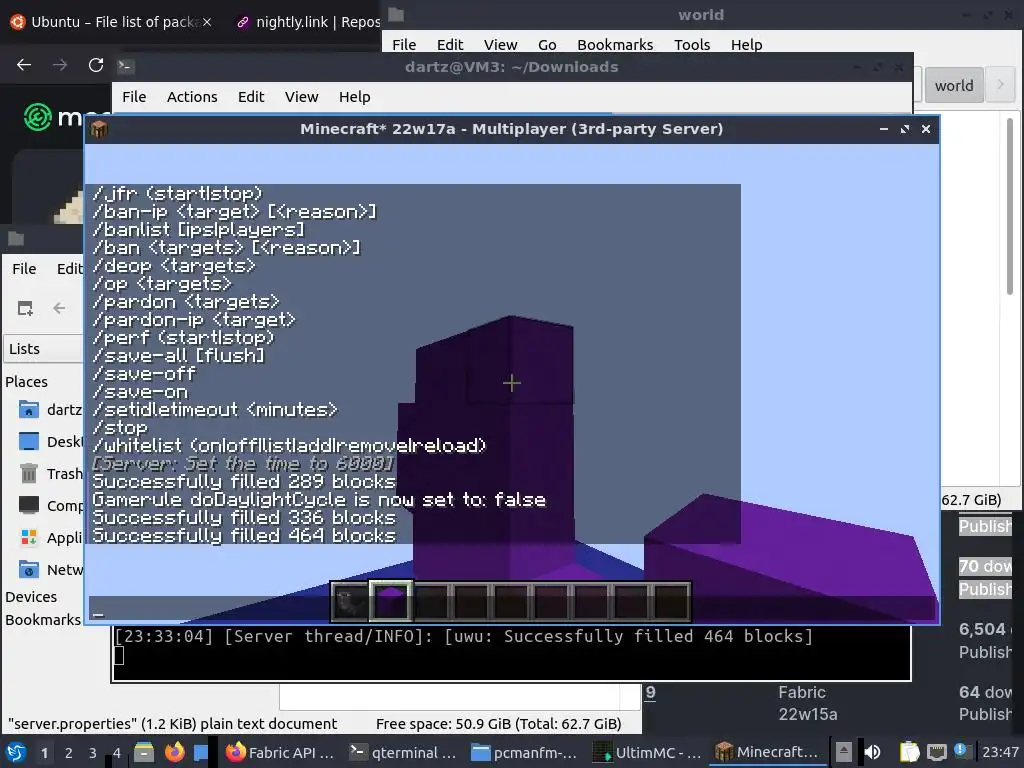1024x768 pixels.
Task: Launch Firefox from the taskbar quick-launch icon
Action: point(174,752)
